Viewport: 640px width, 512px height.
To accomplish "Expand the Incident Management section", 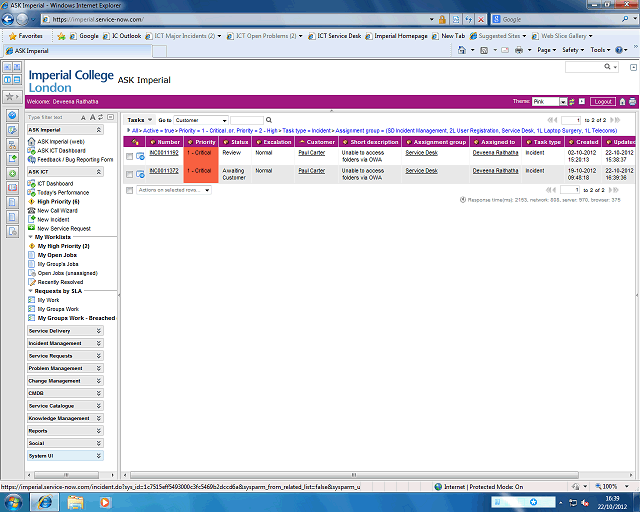I will [66, 343].
